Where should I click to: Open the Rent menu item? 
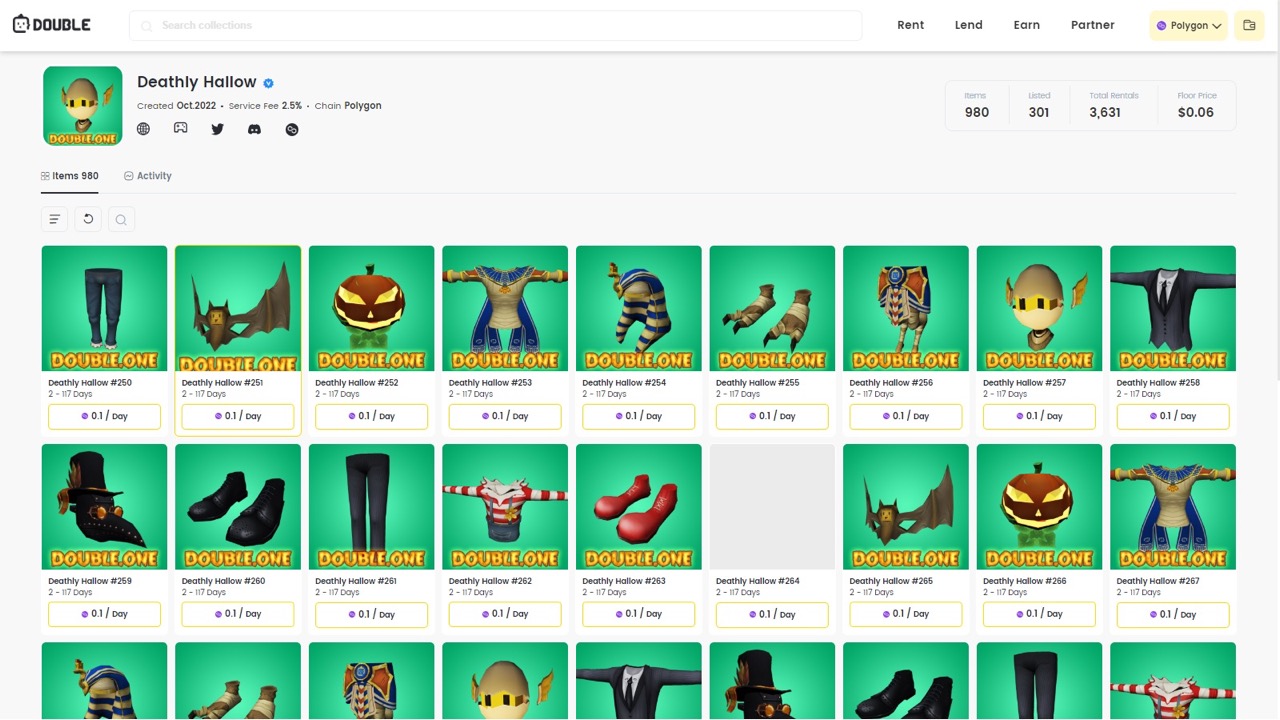(910, 25)
